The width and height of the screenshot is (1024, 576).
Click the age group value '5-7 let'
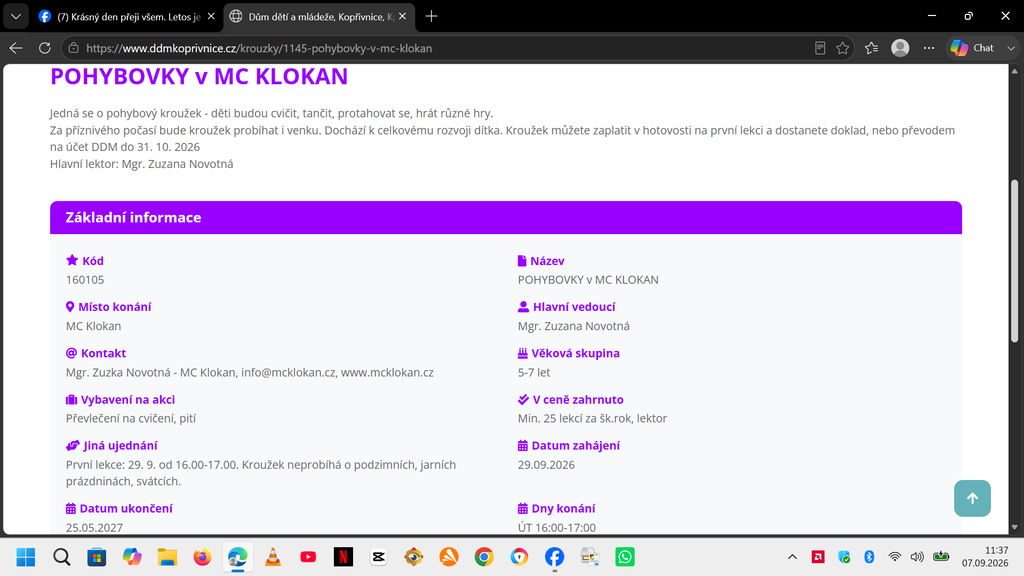[534, 372]
